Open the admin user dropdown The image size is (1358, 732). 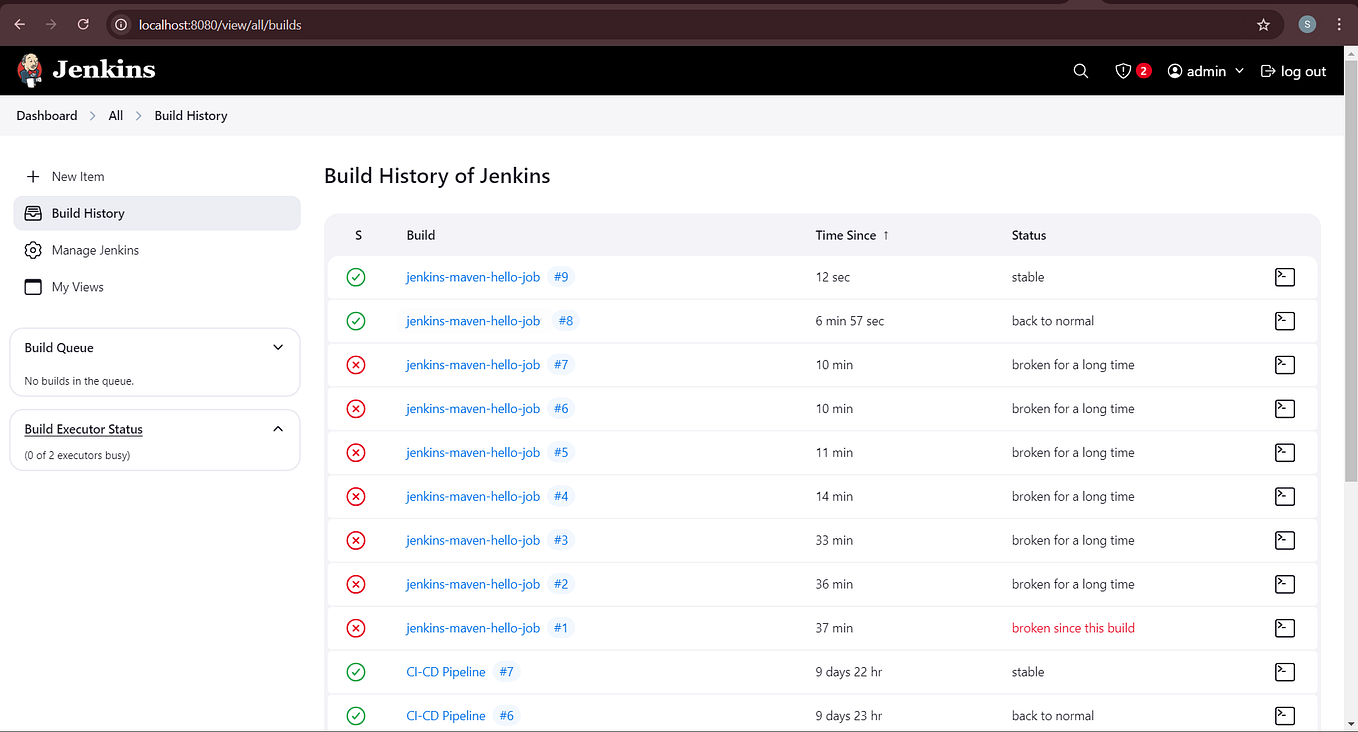click(x=1205, y=70)
